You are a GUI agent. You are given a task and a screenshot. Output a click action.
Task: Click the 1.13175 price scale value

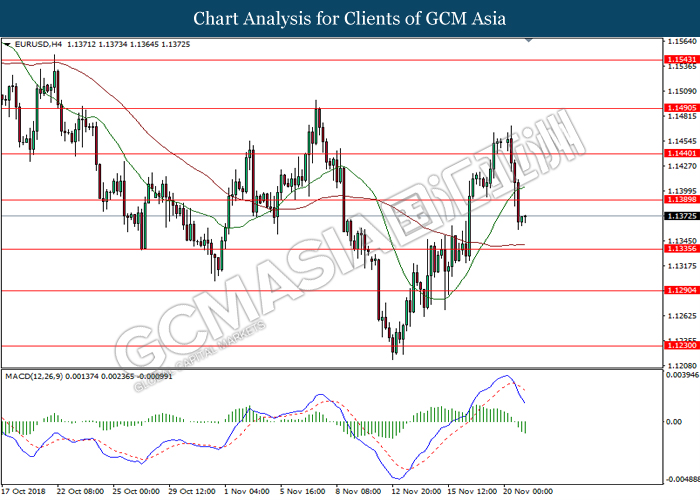[682, 266]
